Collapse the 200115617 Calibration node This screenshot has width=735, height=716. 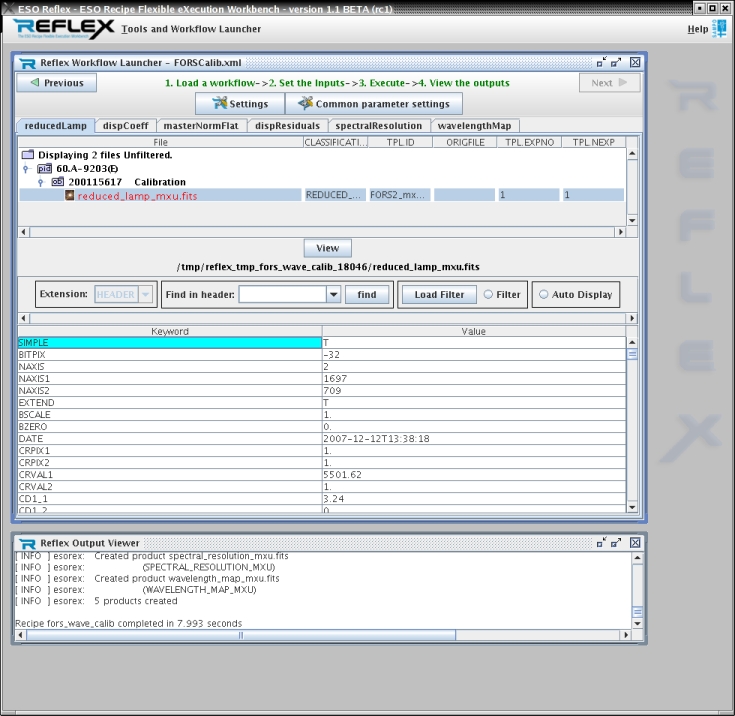tap(40, 183)
